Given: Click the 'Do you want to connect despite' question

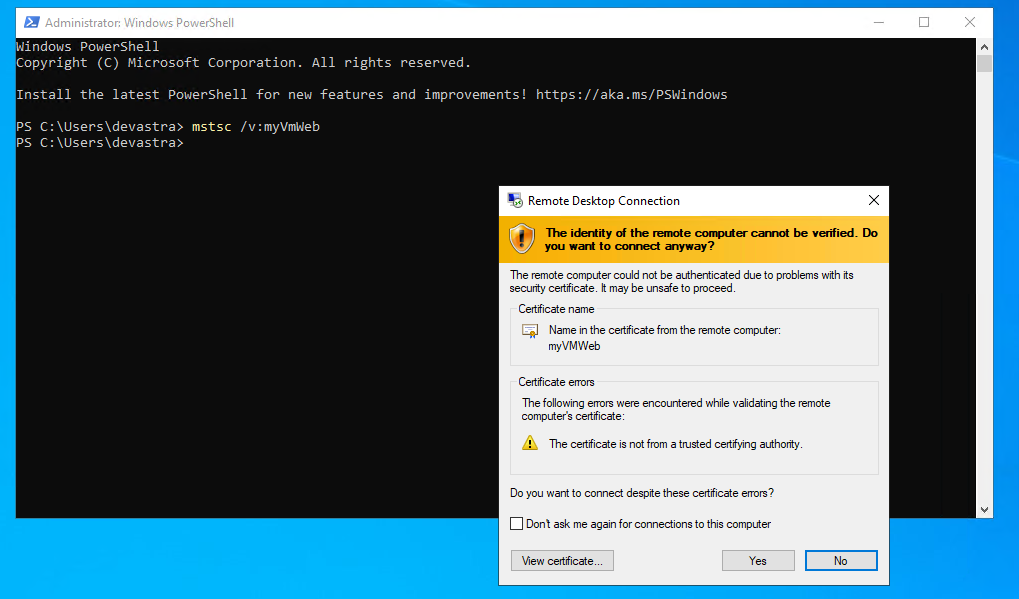Looking at the screenshot, I should pos(642,493).
